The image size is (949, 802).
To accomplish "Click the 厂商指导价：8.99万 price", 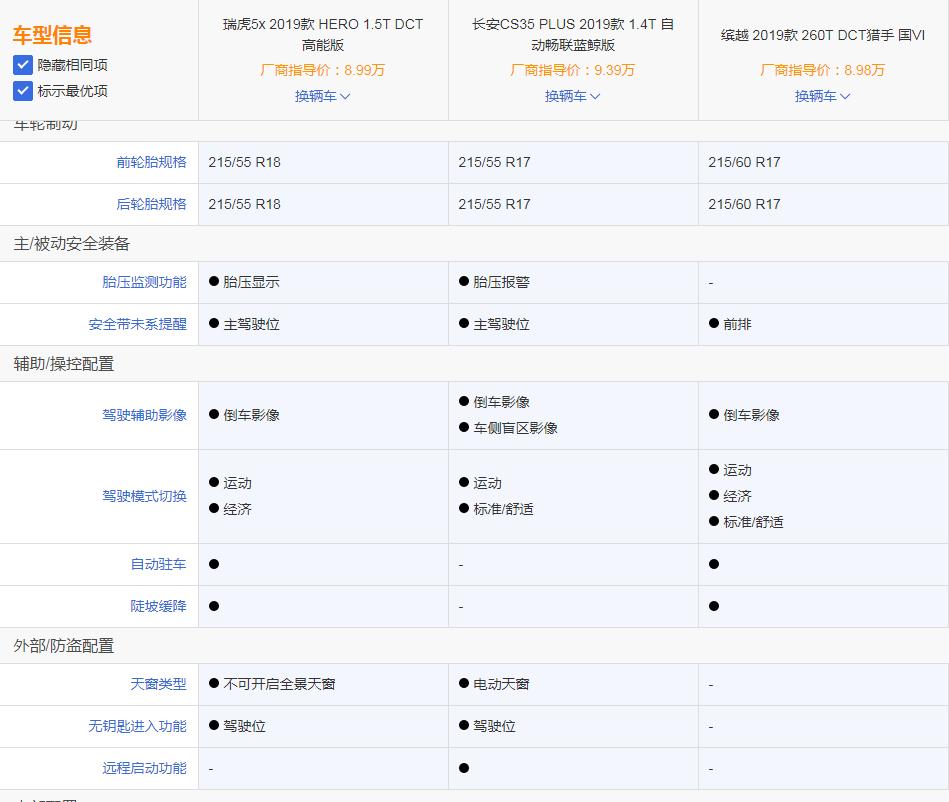I will tap(323, 70).
